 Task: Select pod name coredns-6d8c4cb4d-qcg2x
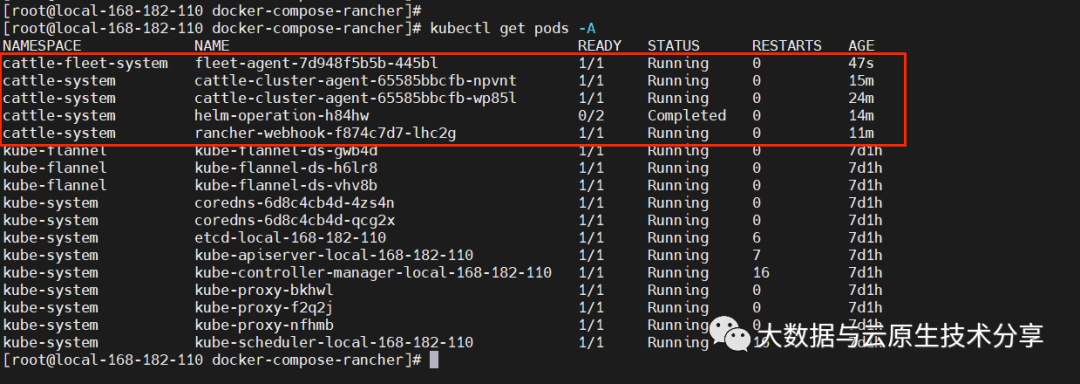295,220
